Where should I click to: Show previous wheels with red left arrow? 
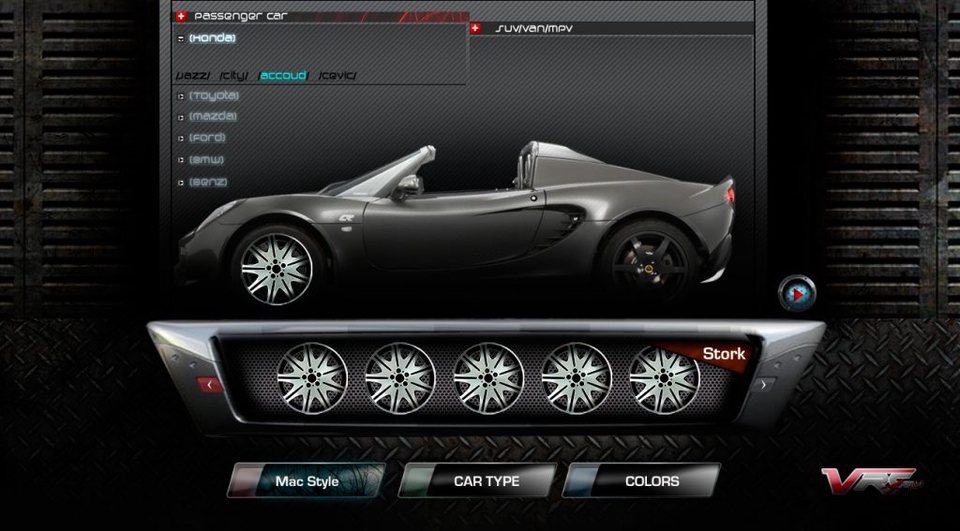[209, 385]
